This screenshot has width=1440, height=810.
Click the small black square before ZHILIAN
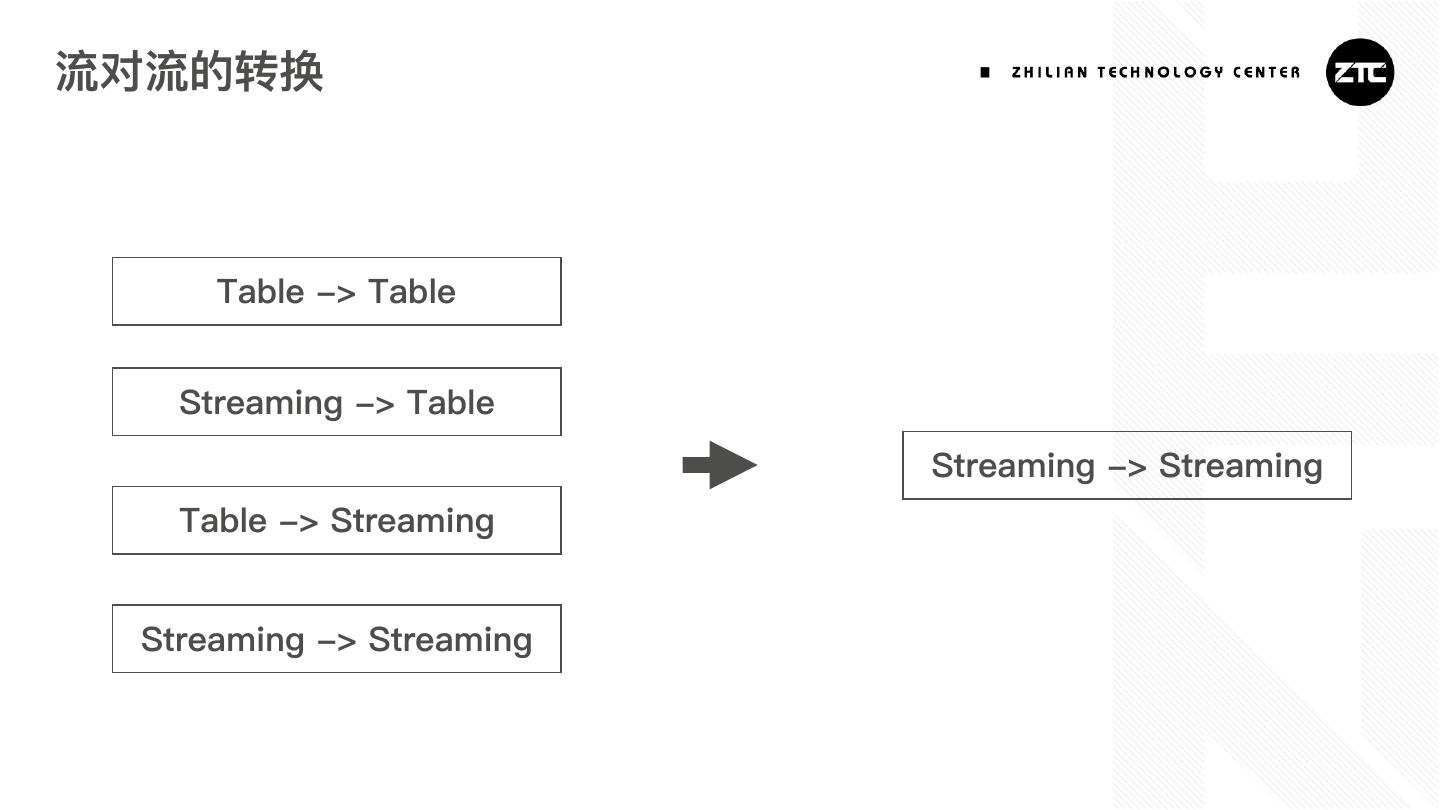pyautogui.click(x=985, y=72)
